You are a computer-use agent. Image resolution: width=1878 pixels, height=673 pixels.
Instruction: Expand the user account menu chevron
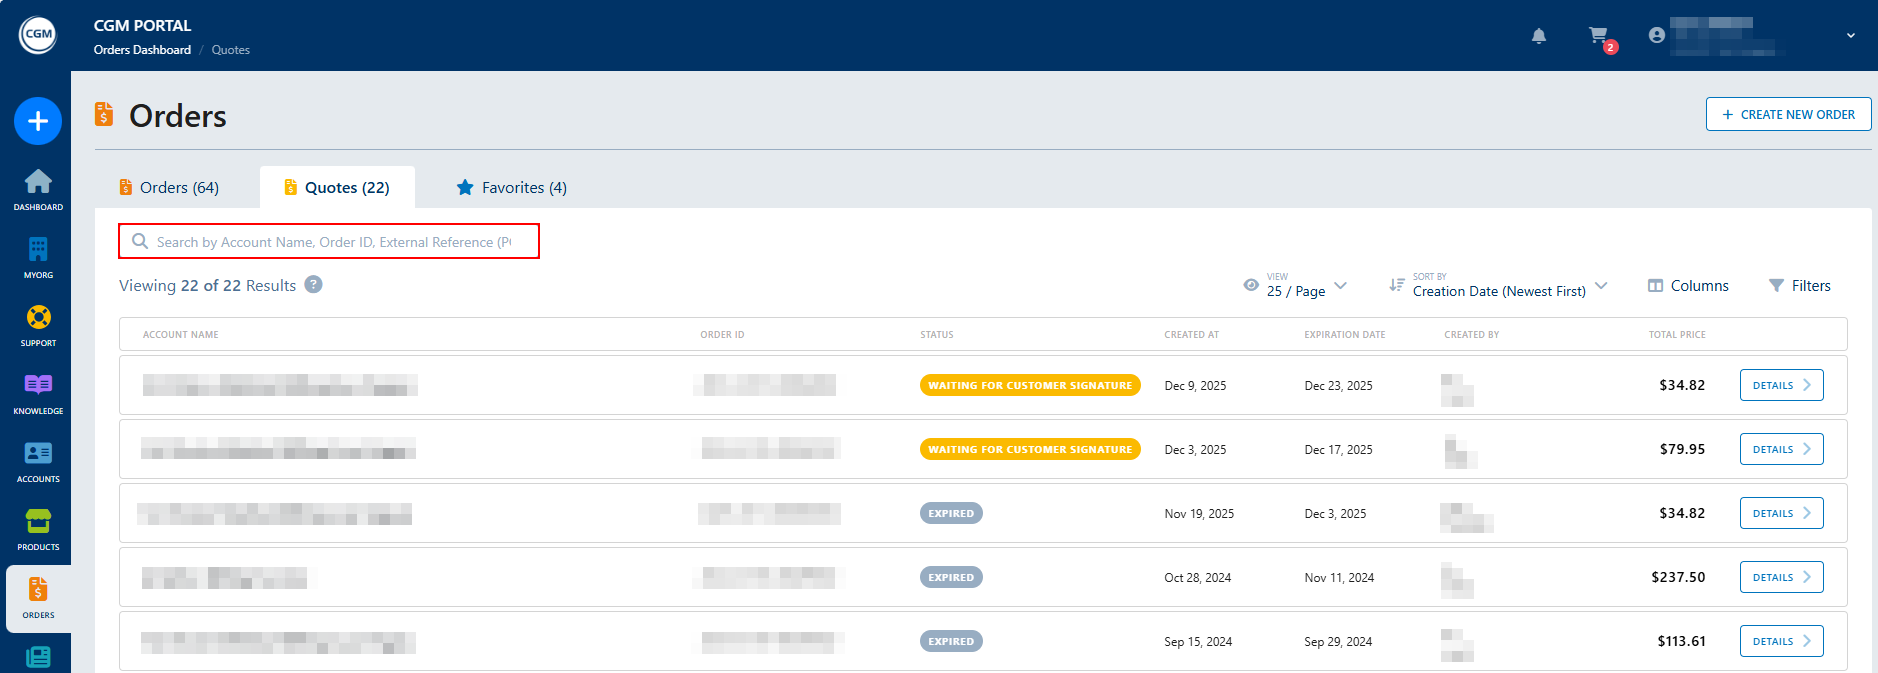(x=1850, y=36)
